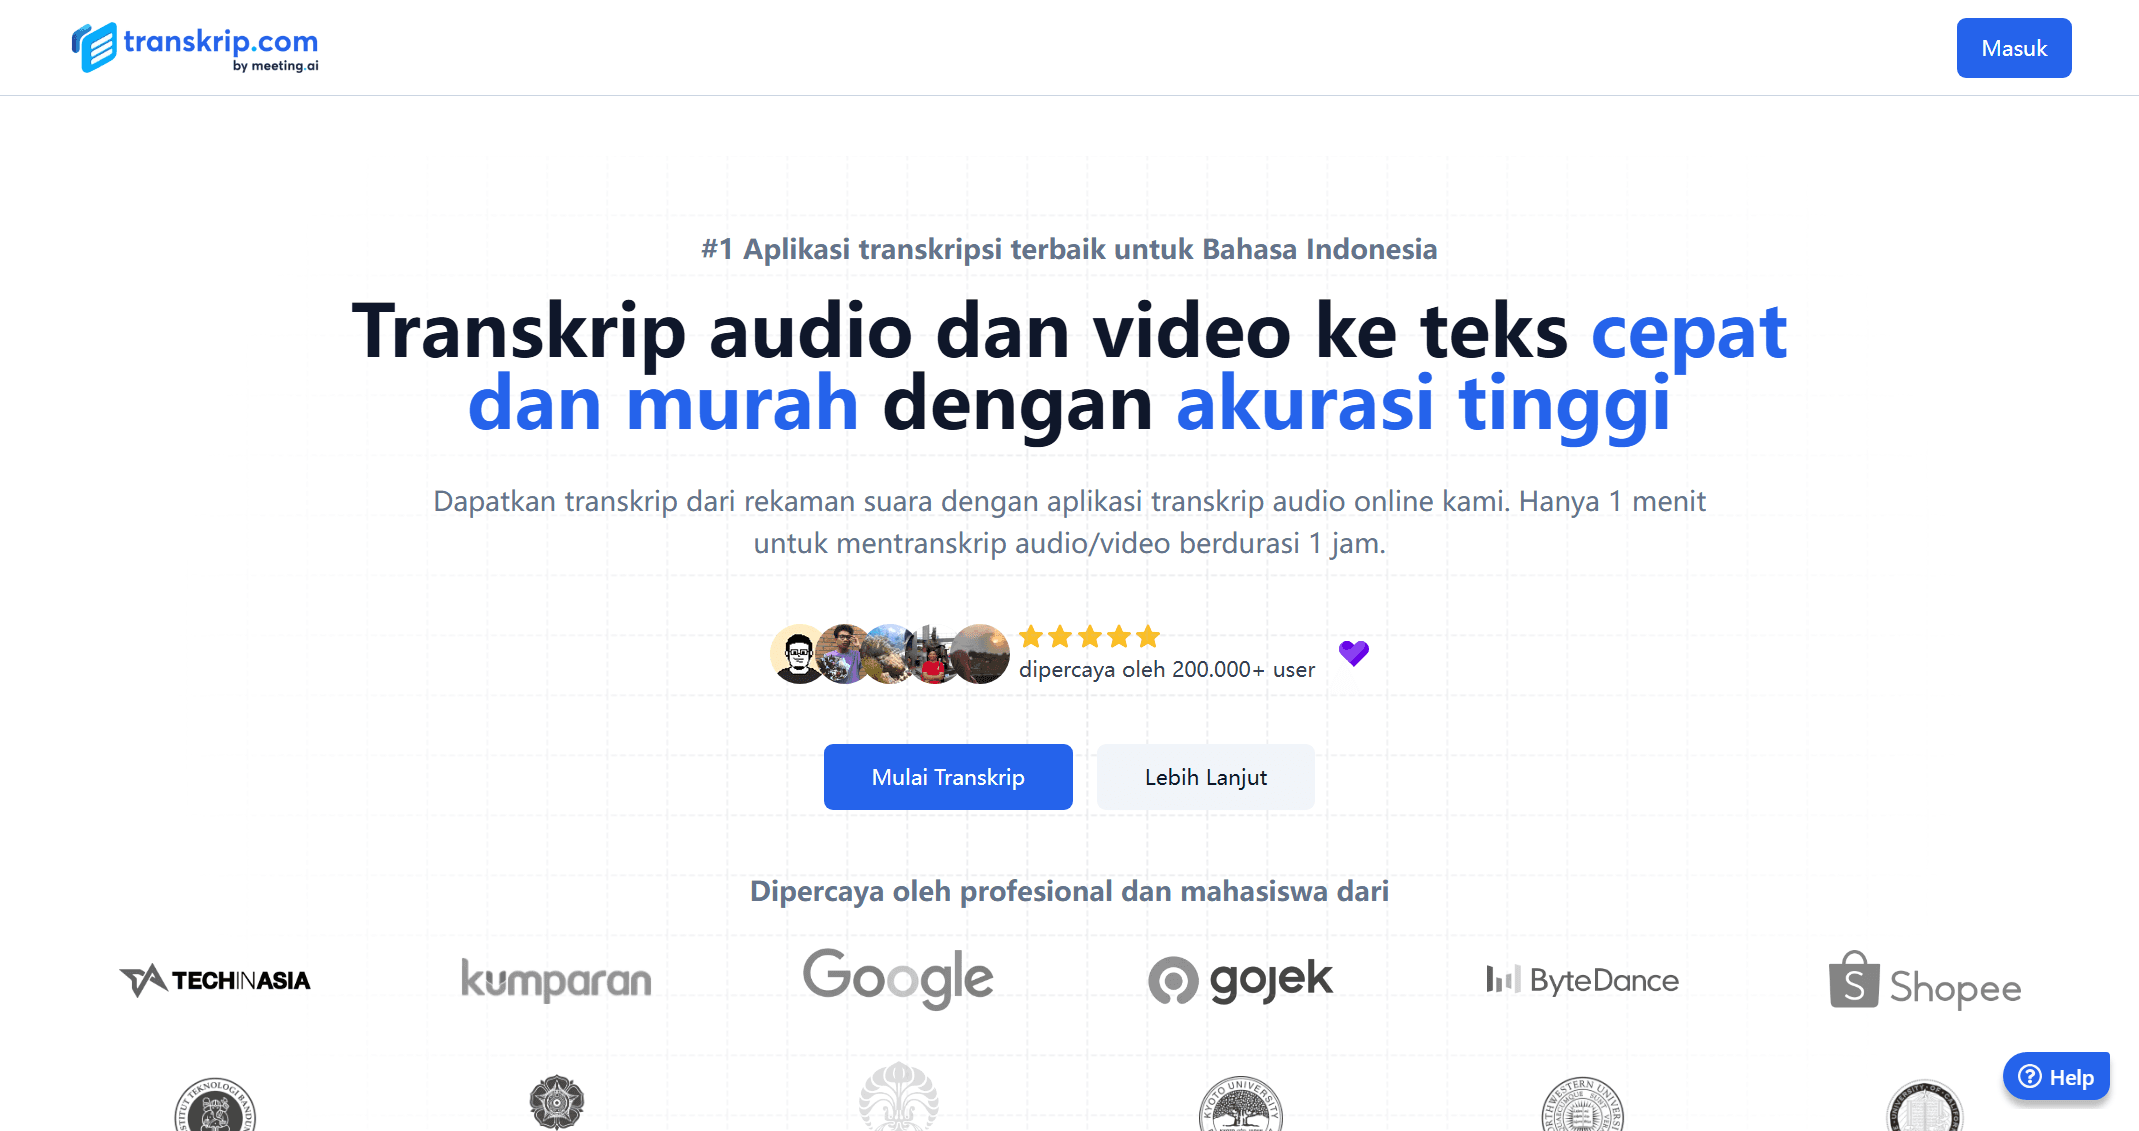Click the Shopee logo
This screenshot has height=1131, width=2139.
click(1924, 982)
